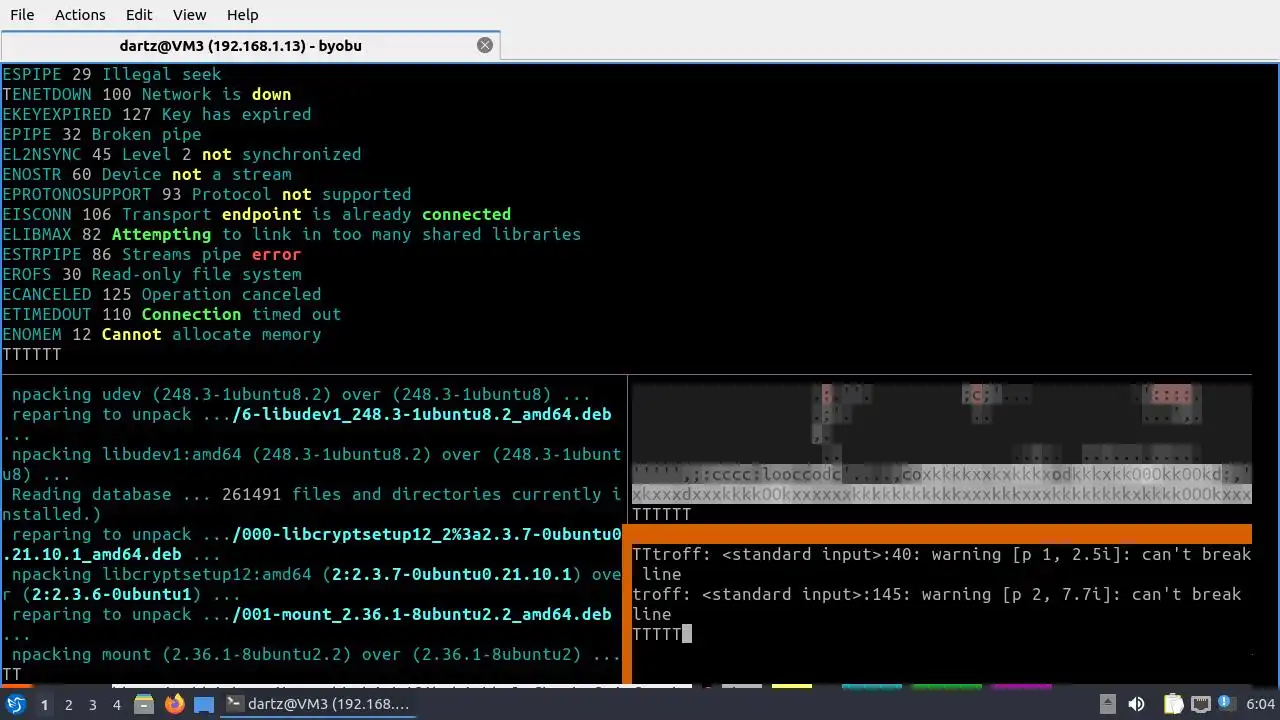The image size is (1280, 720).
Task: Launch Firefox from the taskbar
Action: (174, 704)
